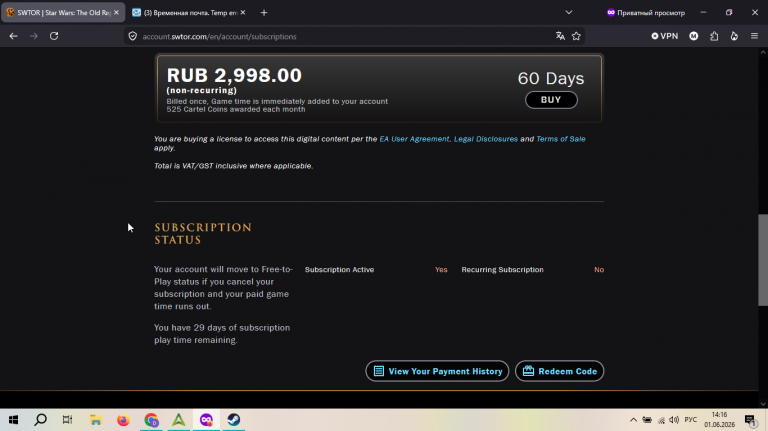The image size is (768, 431).
Task: Open the browser hamburger menu
Action: pos(754,36)
